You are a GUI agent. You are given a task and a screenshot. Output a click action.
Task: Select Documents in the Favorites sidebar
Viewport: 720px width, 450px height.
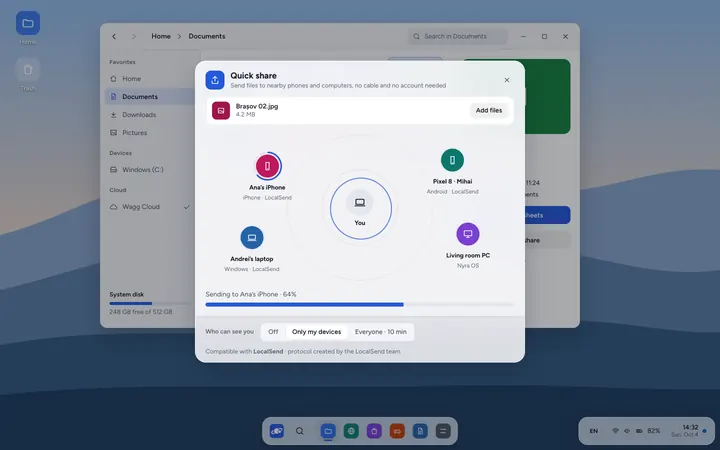150,96
